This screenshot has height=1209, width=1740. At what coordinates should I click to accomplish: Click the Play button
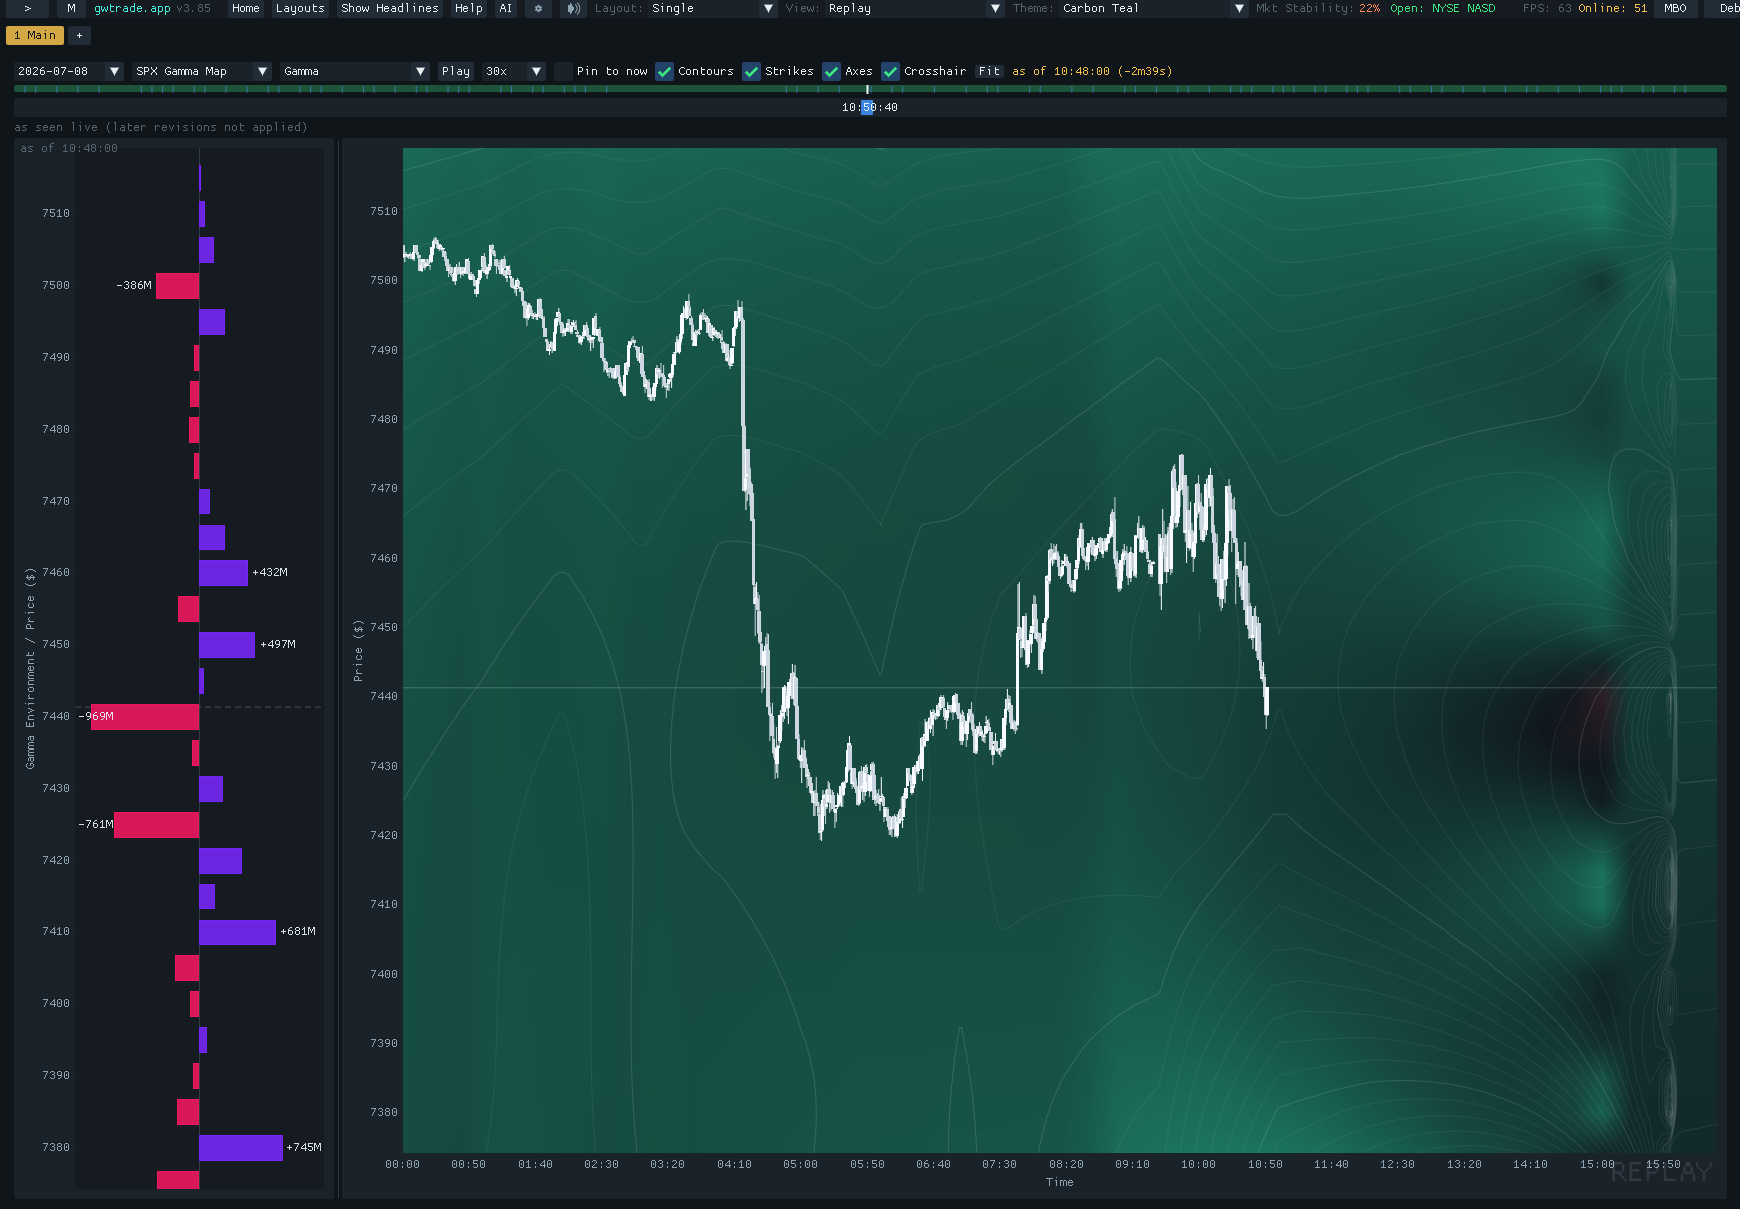456,71
